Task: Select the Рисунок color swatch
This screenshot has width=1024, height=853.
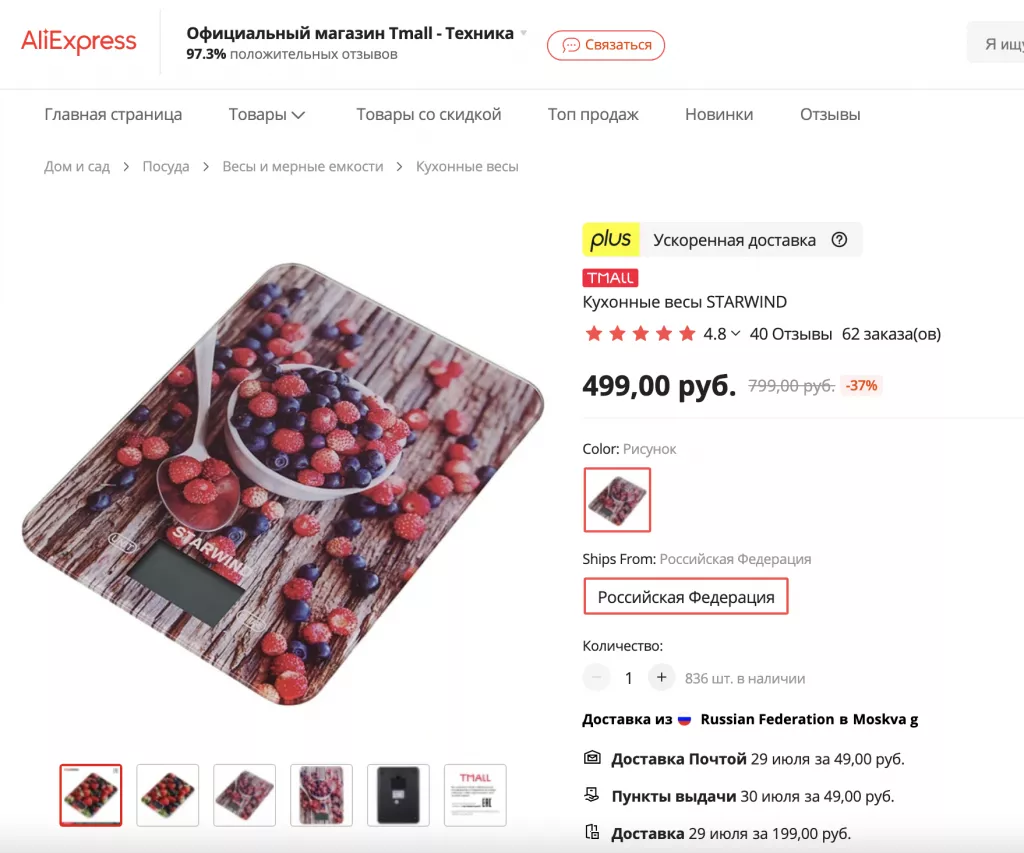Action: click(x=617, y=499)
